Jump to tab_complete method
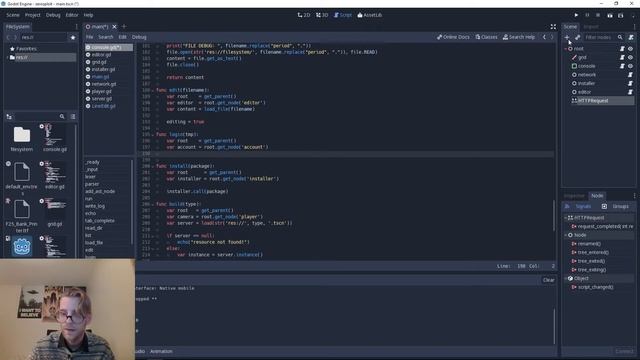Screen dimensions: 640x360 [100, 220]
